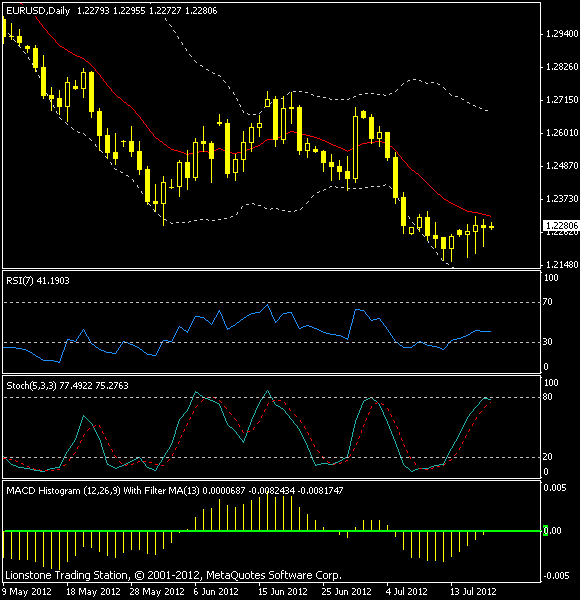Click the 4 Jul 2012 date marker
Screen dimensions: 580x600
[x=406, y=592]
